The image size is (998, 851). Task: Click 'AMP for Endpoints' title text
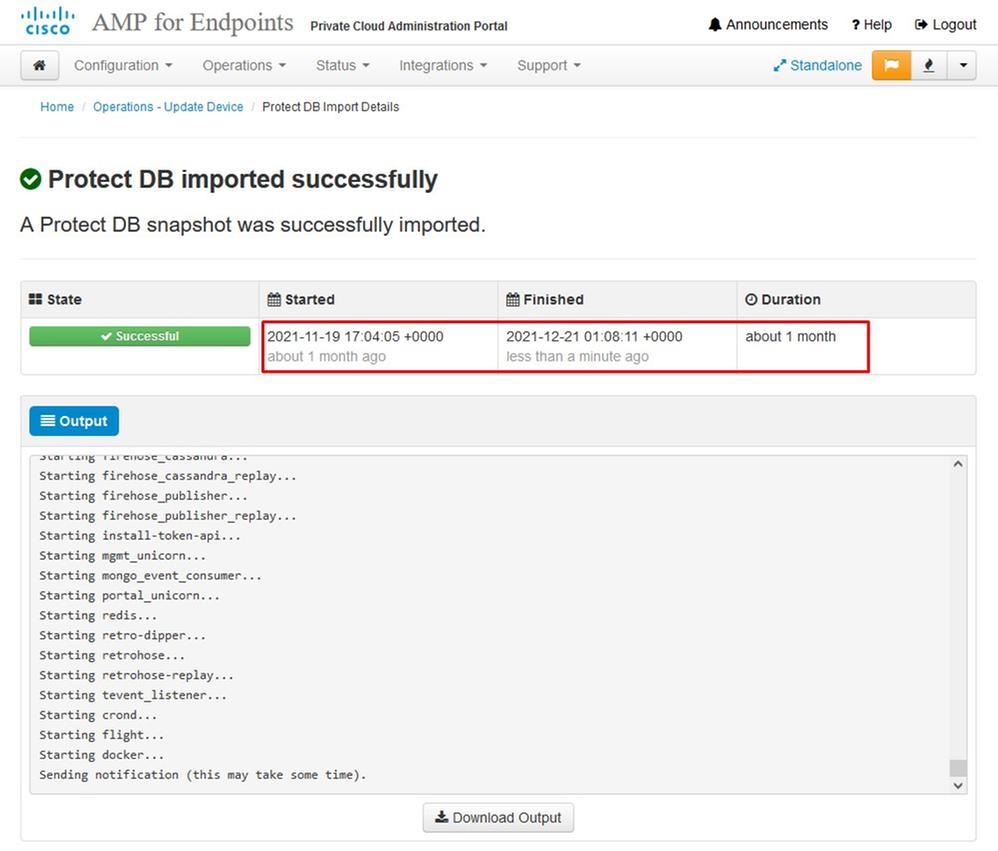tap(193, 22)
